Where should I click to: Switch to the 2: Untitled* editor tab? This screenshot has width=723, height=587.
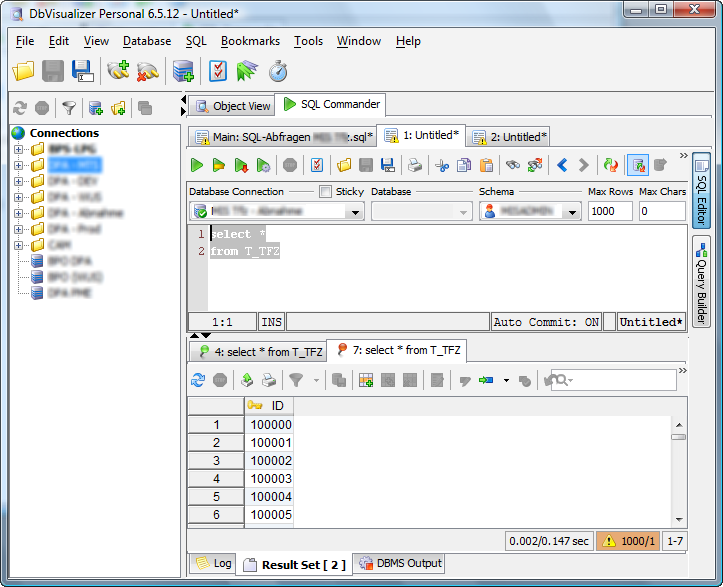point(509,137)
